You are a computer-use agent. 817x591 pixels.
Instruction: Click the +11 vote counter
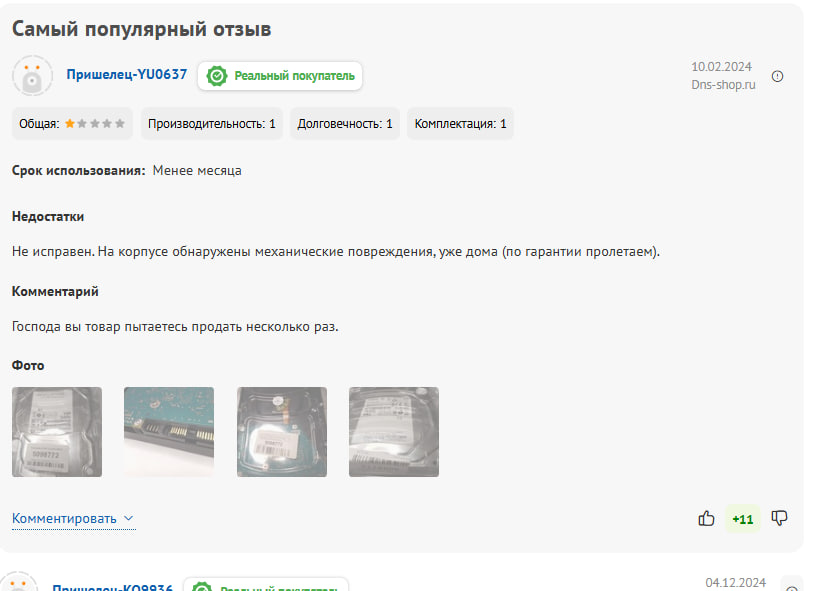(742, 519)
